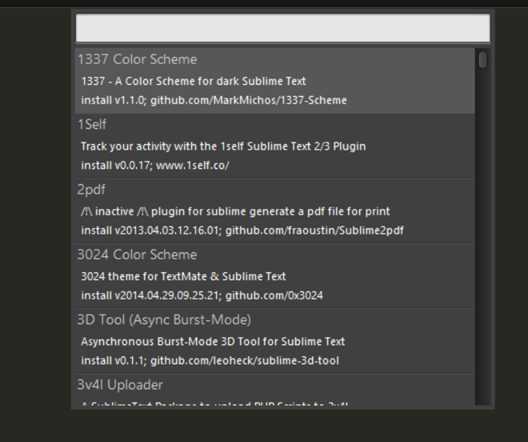Click the github.com/leoheck/sublime-3d-tool install line

click(210, 361)
